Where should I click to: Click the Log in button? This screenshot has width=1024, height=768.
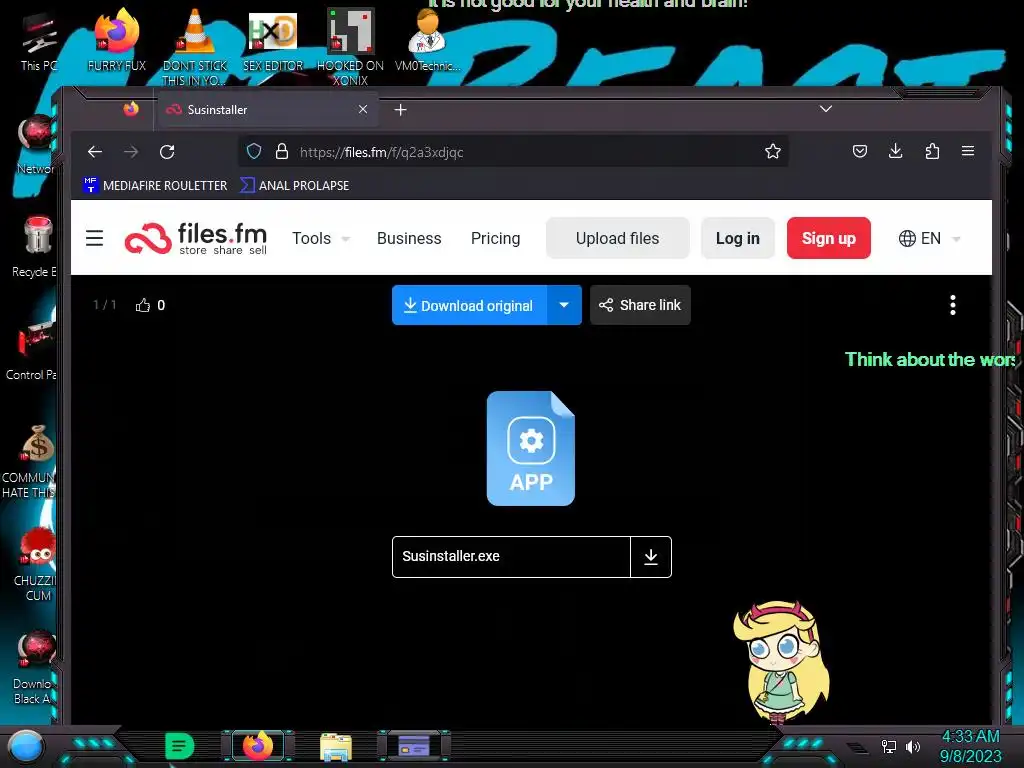738,238
